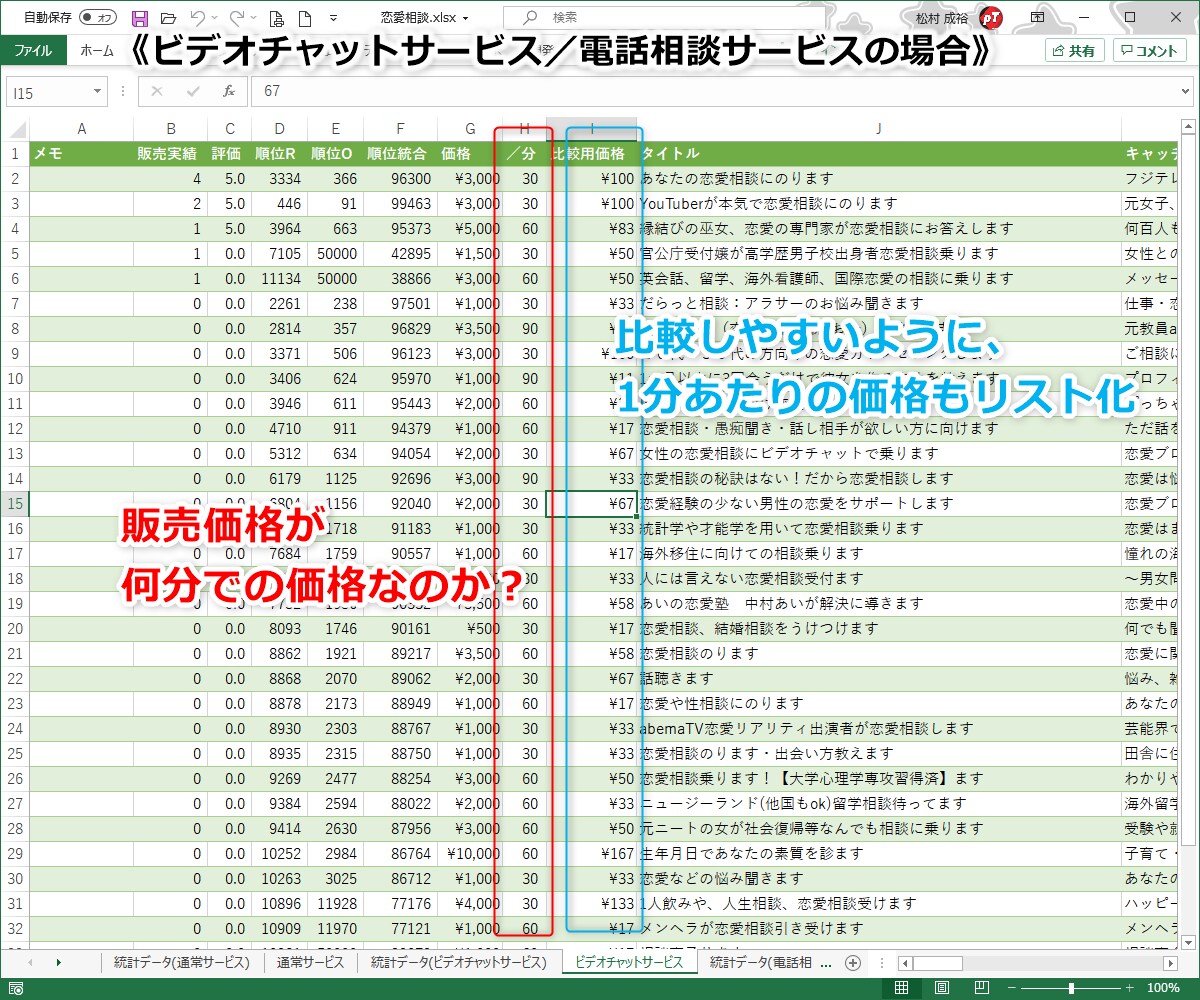Screen dimensions: 1200x1000
Task: Select column G header
Action: (471, 128)
